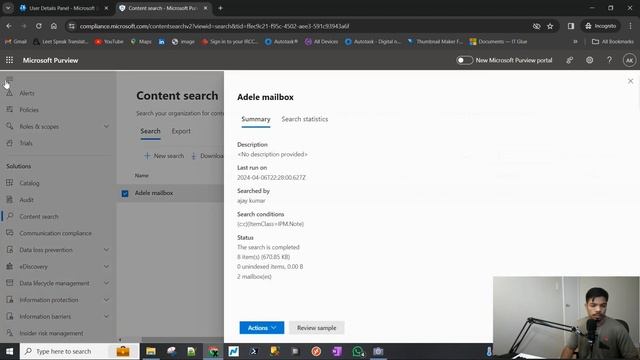Expand Data lifecycle management chevron
This screenshot has height=360, width=640.
pyautogui.click(x=106, y=283)
